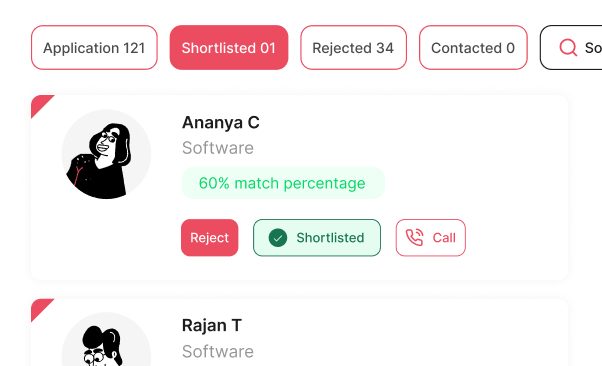This screenshot has width=602, height=366.
Task: Call Ananya C using Call button
Action: coord(431,238)
